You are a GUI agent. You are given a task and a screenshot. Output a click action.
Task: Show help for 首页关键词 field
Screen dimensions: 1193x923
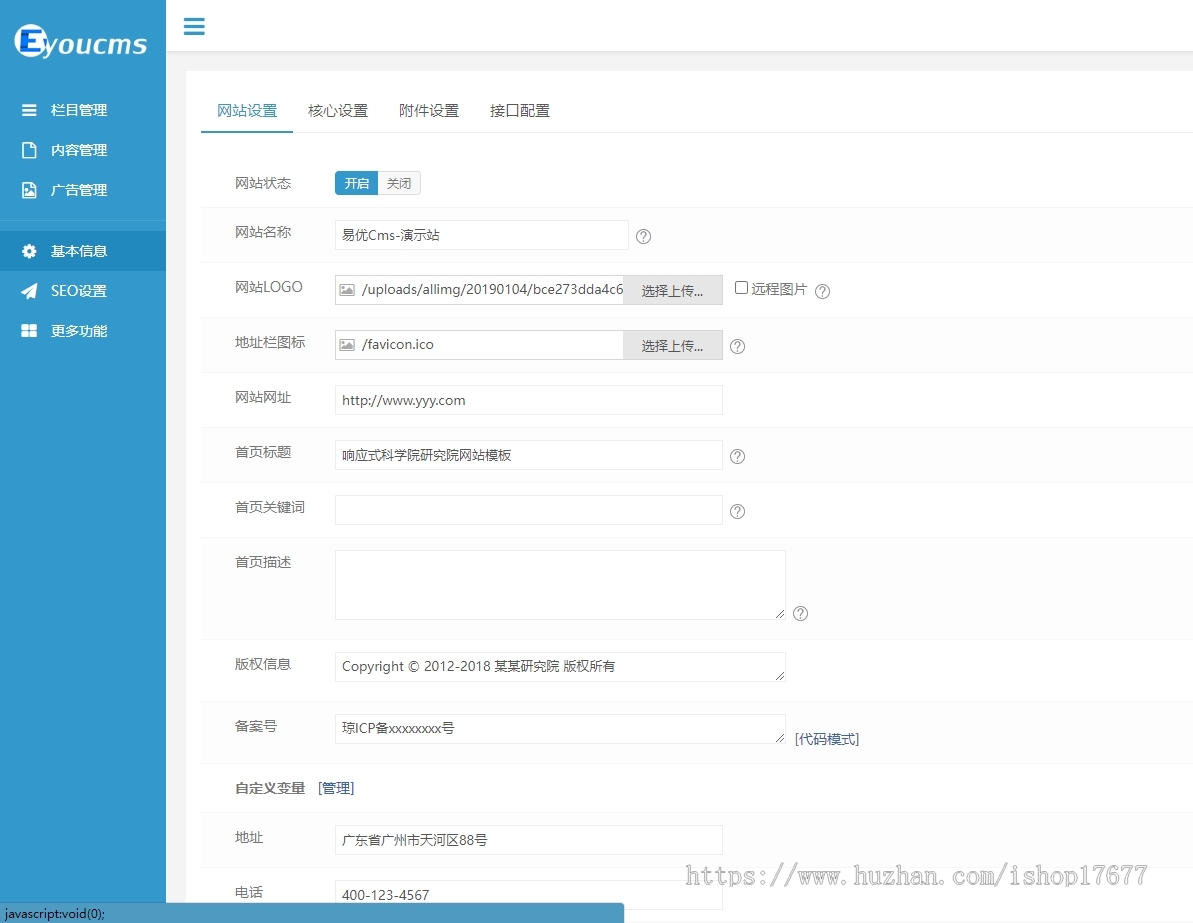(737, 511)
